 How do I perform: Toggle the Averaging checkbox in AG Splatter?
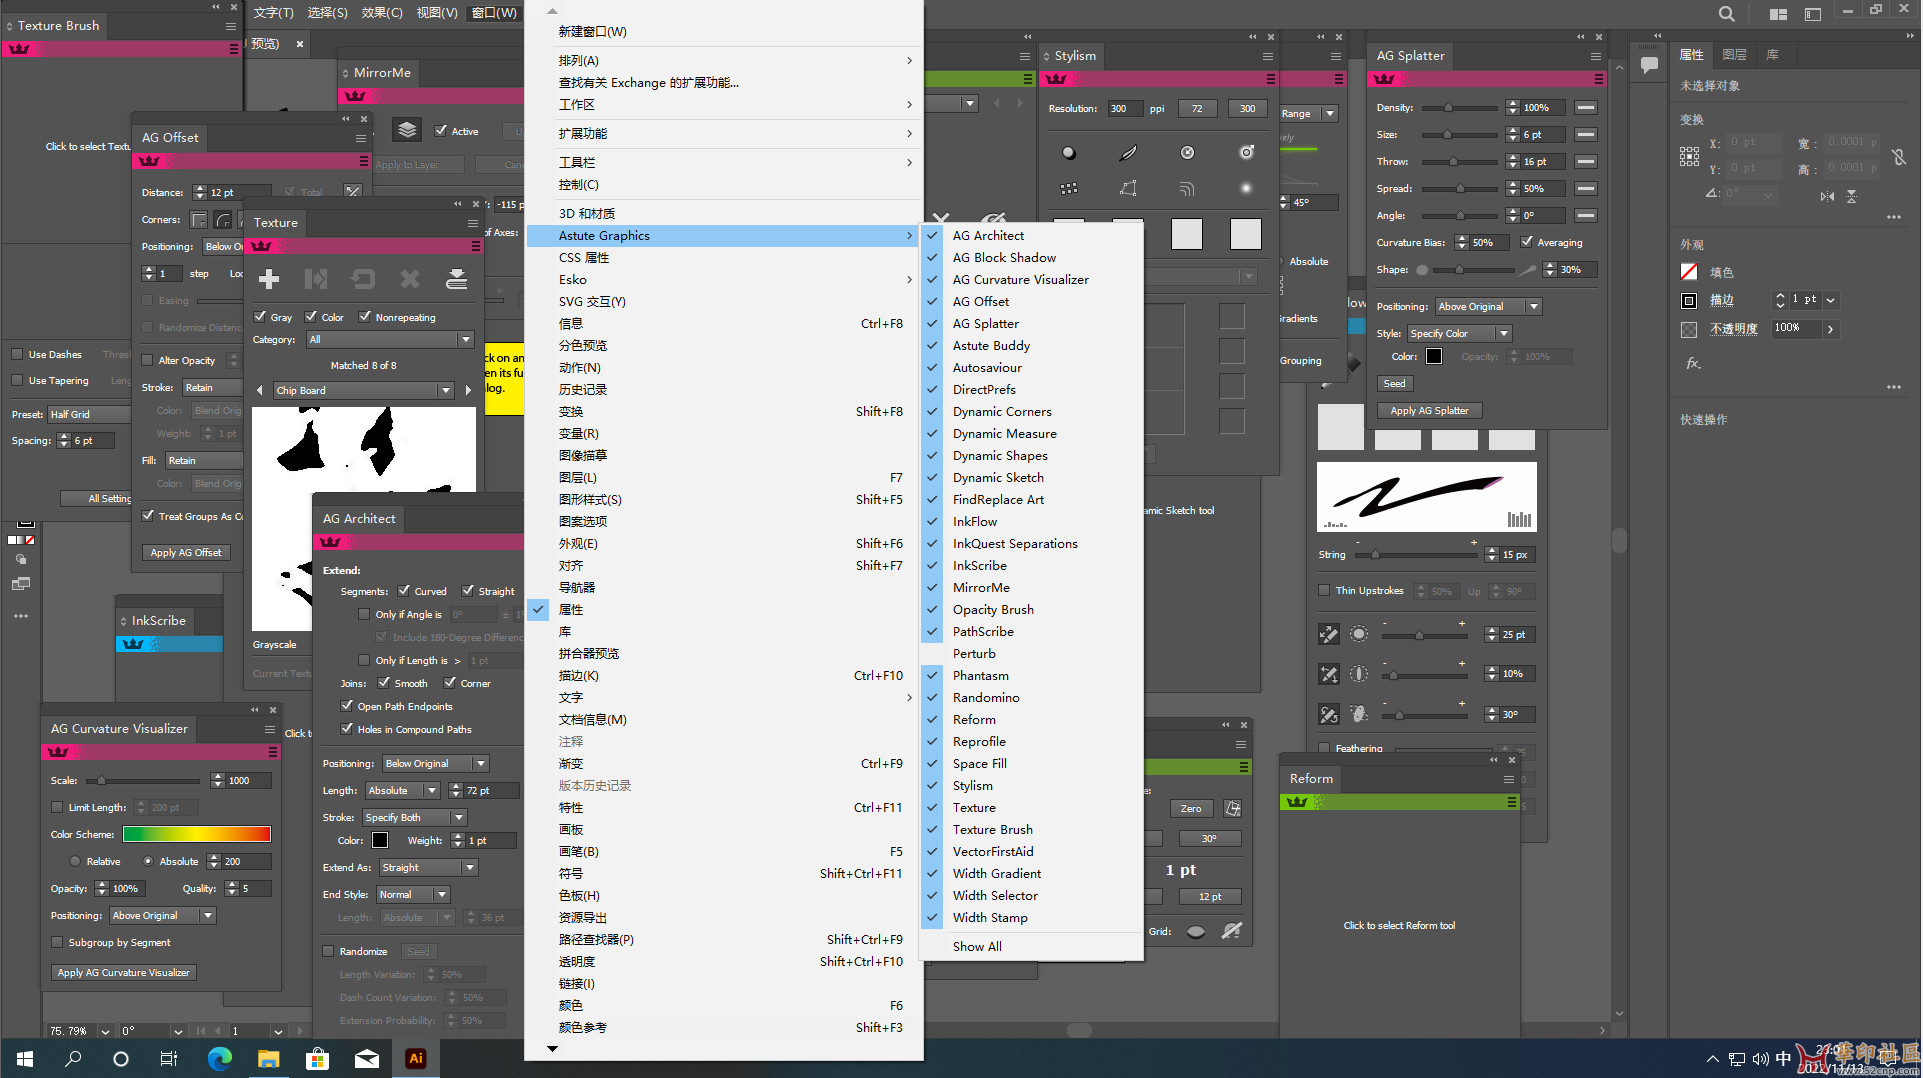1527,242
